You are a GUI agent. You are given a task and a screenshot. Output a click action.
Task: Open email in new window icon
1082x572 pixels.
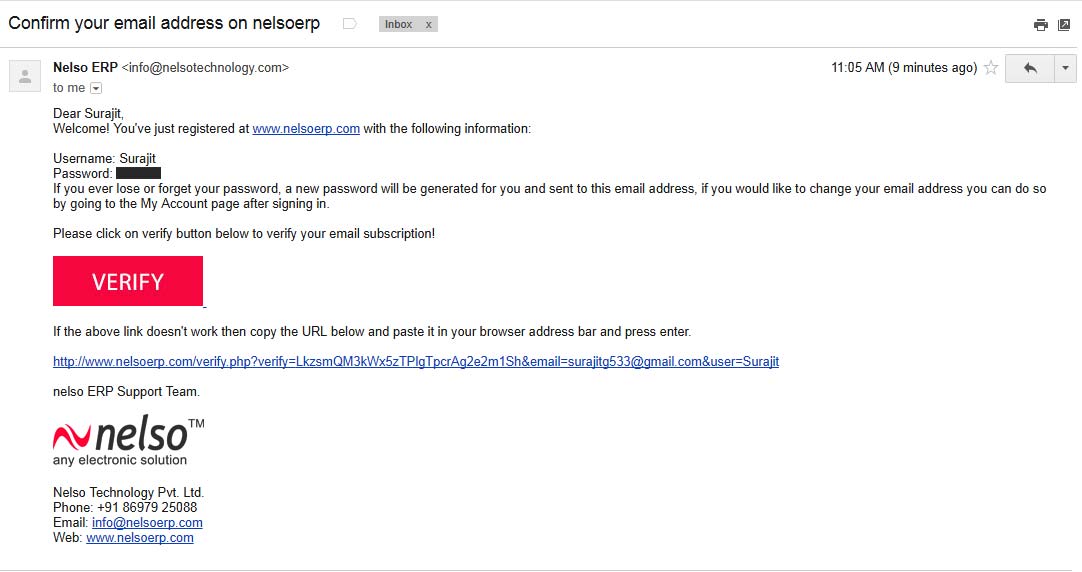point(1064,25)
